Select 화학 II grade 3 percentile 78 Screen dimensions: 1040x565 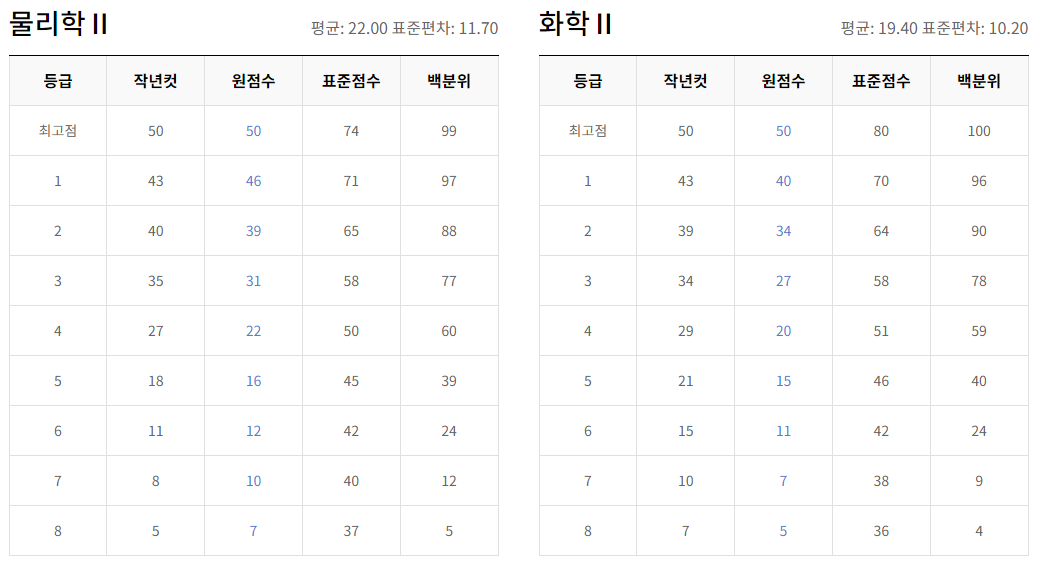(x=979, y=281)
